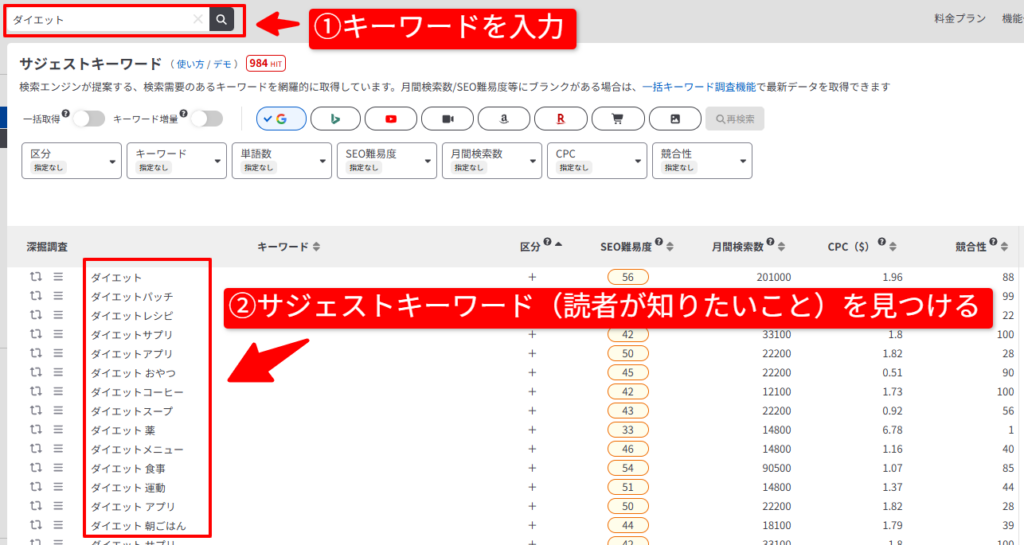The height and width of the screenshot is (545, 1024).
Task: Toggle the 一括取得 switch
Action: tap(87, 119)
